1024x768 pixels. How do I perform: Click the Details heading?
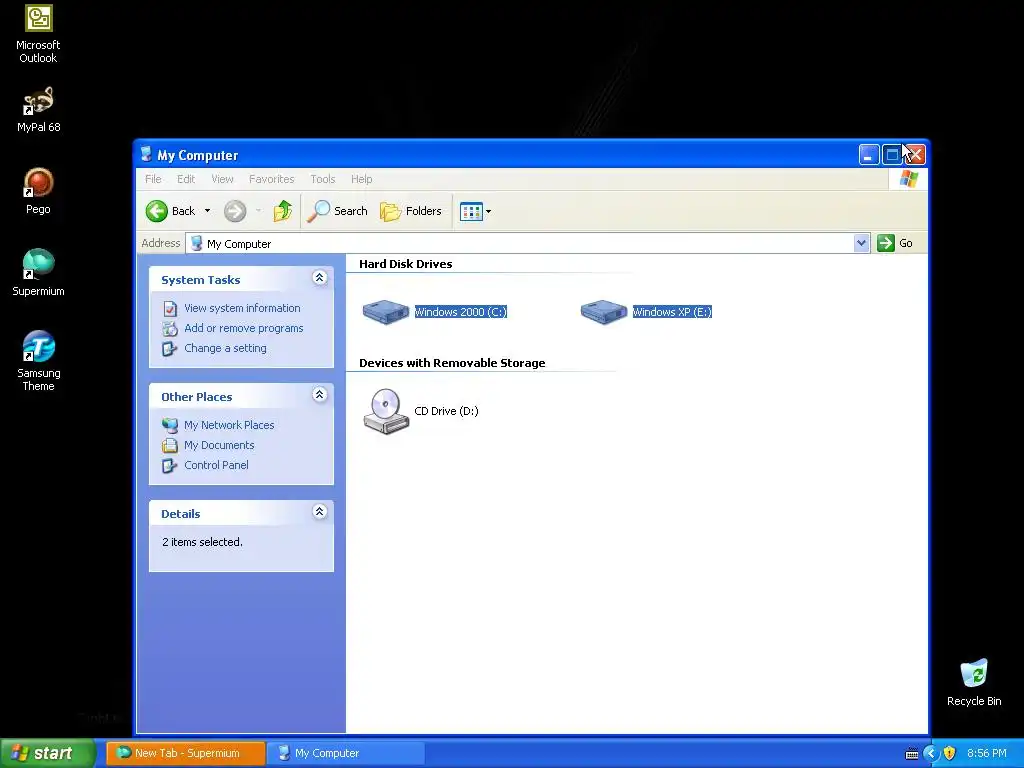point(180,514)
